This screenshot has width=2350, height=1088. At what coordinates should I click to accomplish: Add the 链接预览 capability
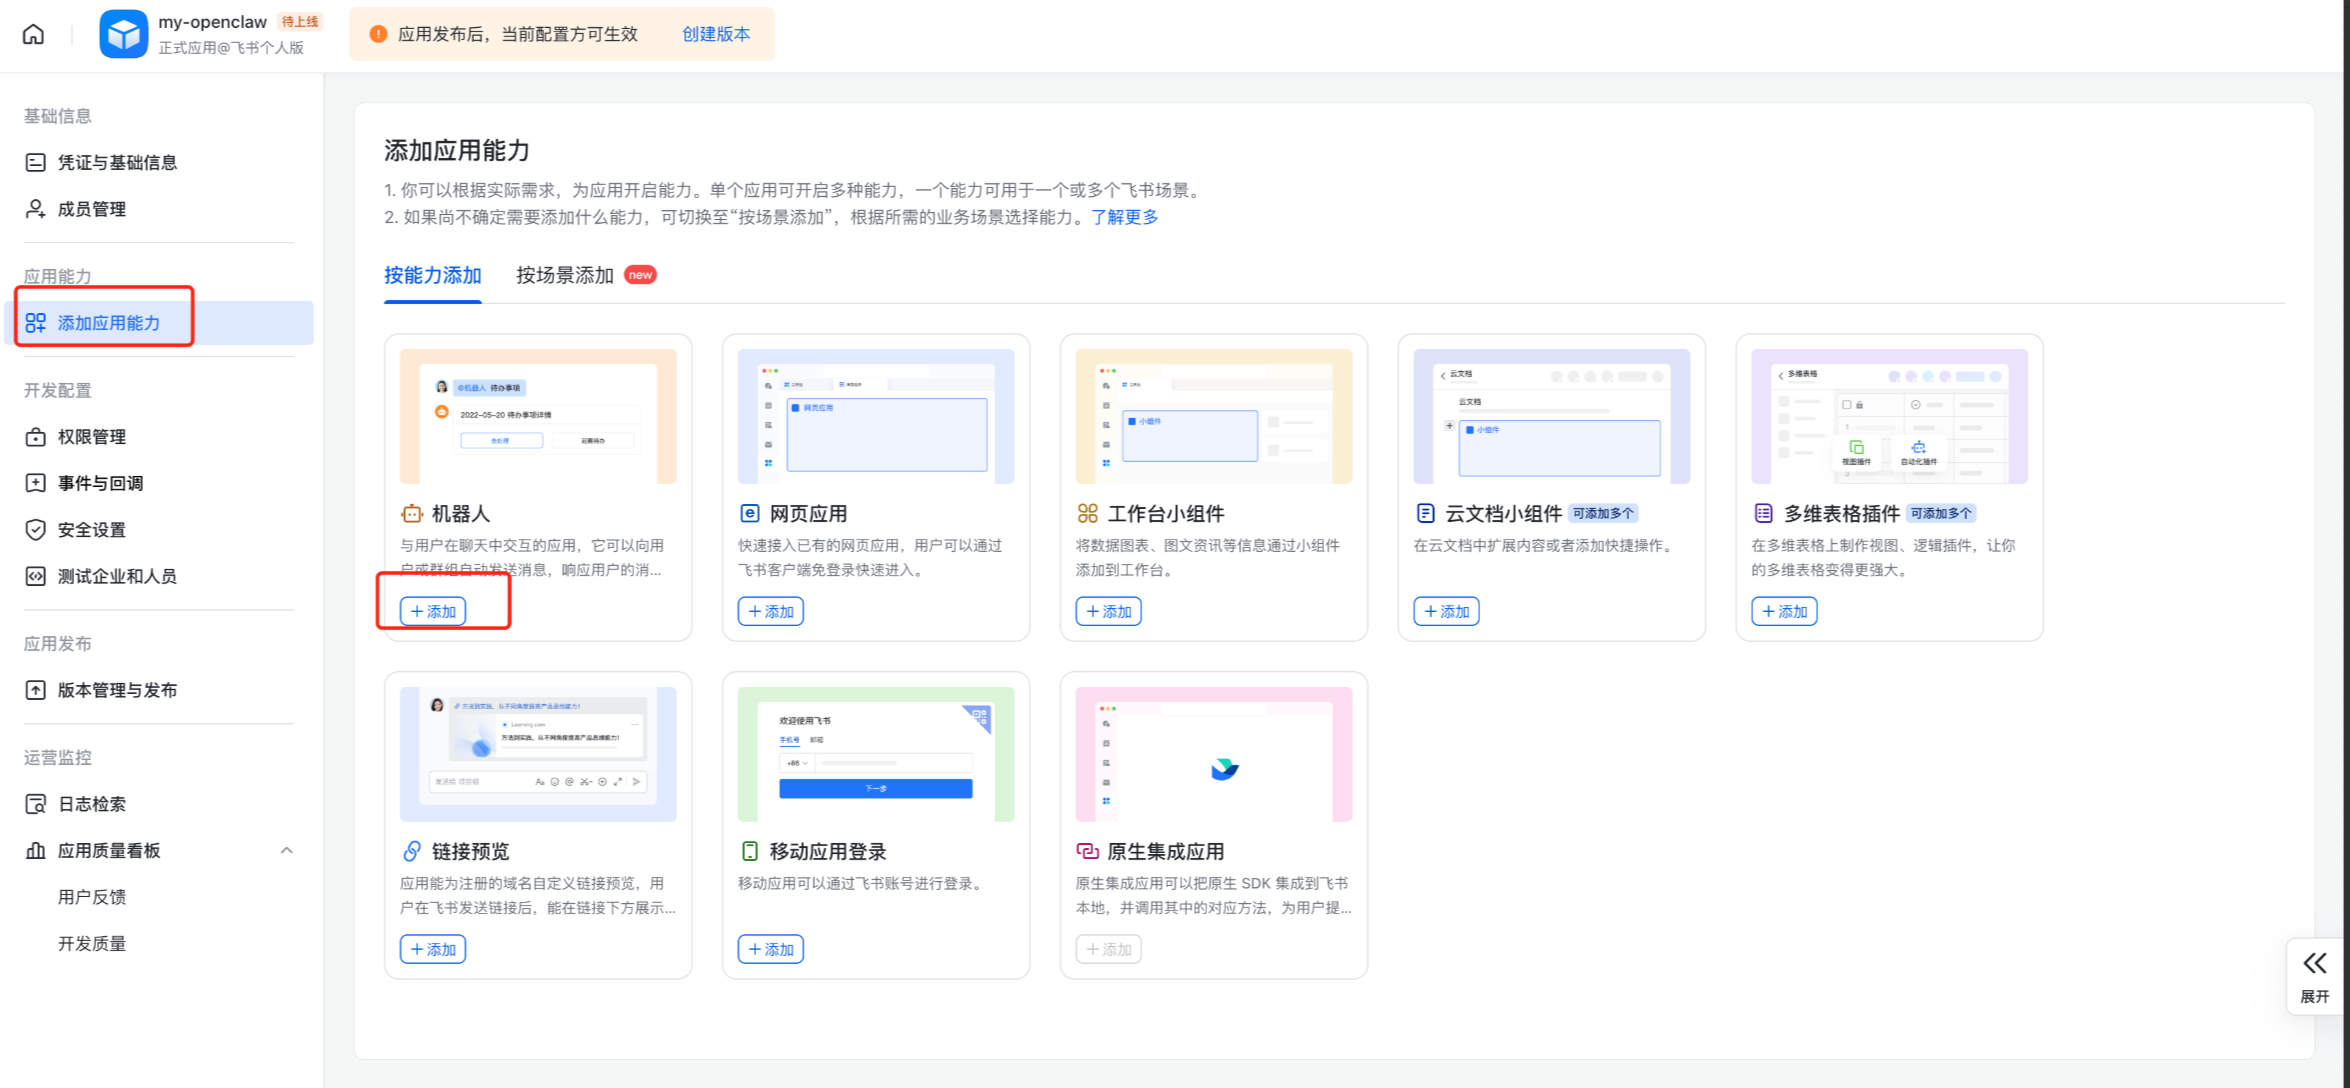click(433, 949)
